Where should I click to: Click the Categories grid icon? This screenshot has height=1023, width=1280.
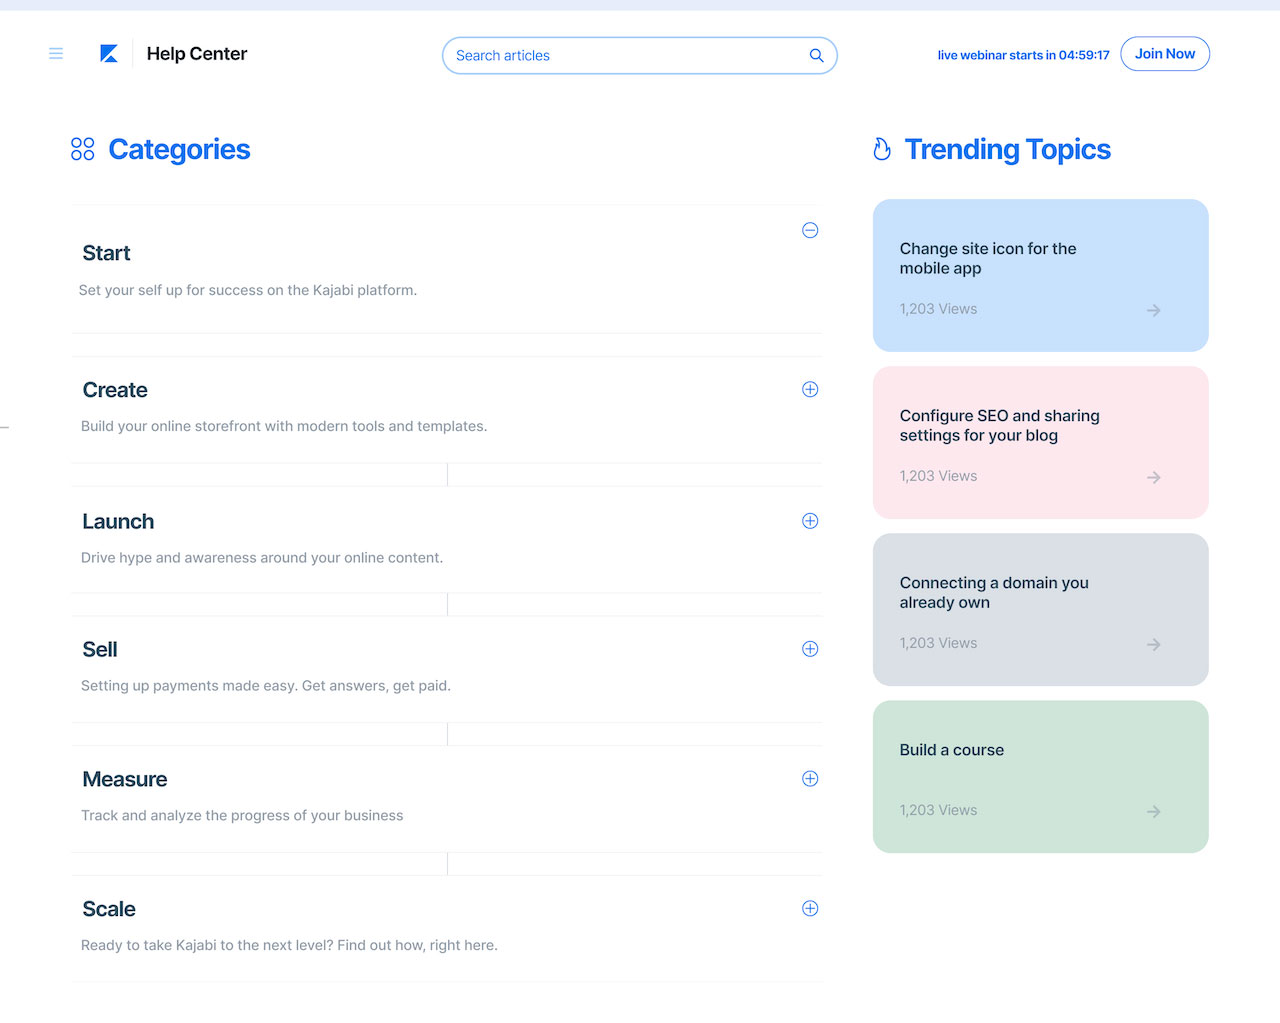pyautogui.click(x=83, y=149)
